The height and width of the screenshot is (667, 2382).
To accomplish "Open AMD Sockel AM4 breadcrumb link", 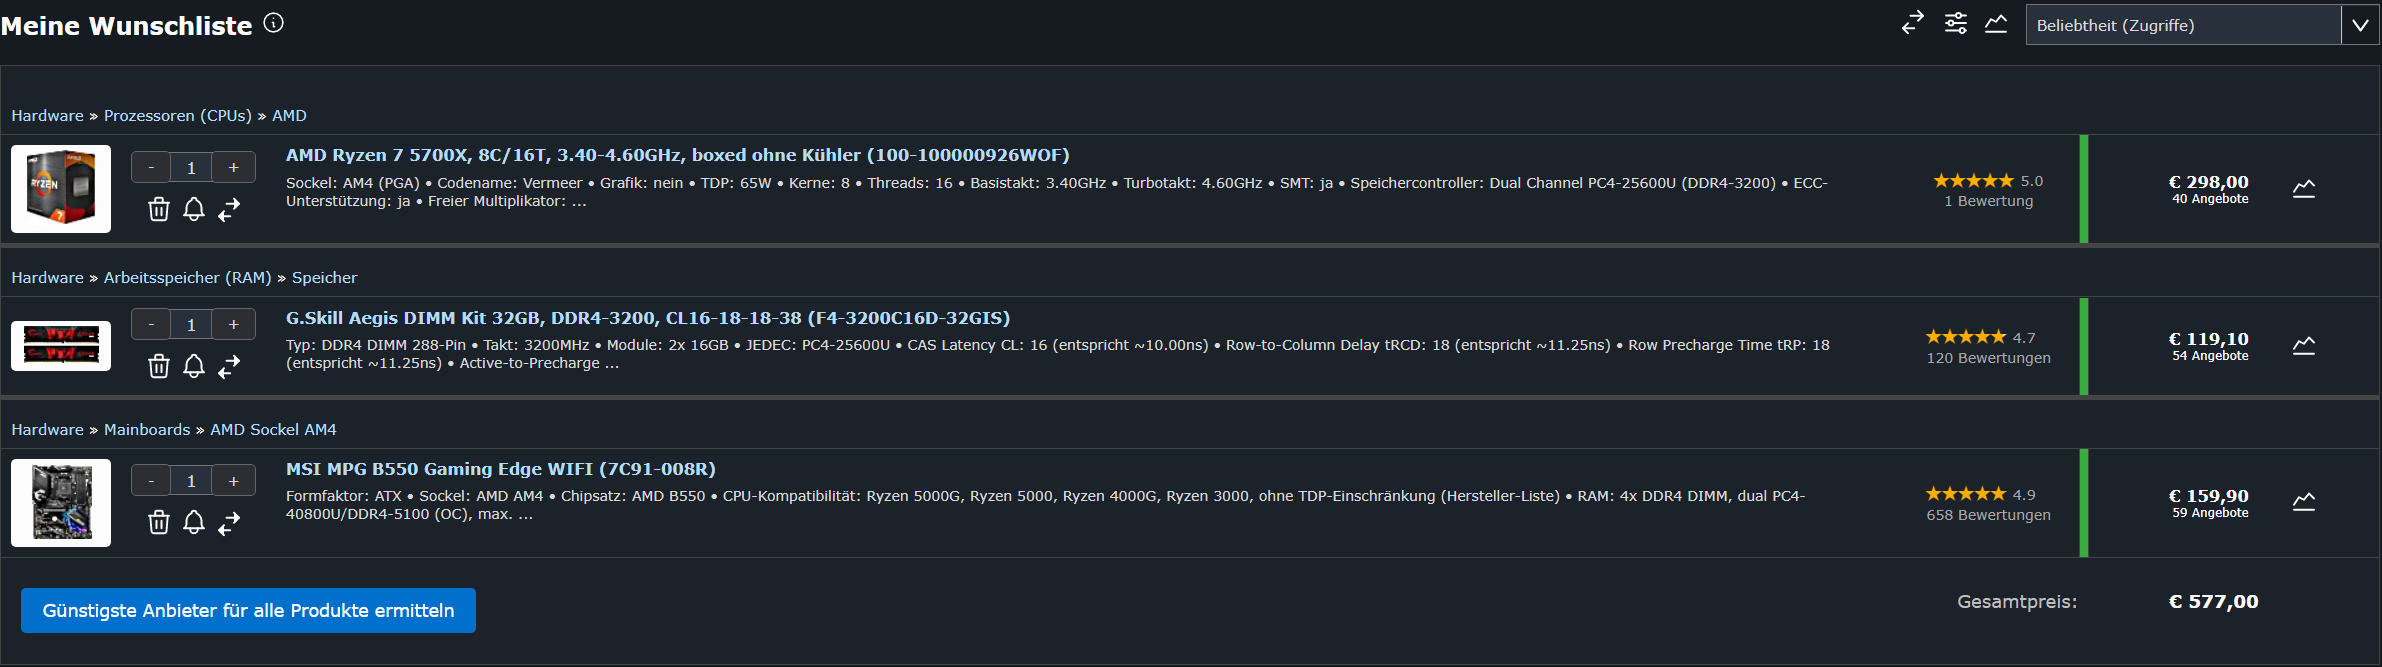I will (x=273, y=430).
